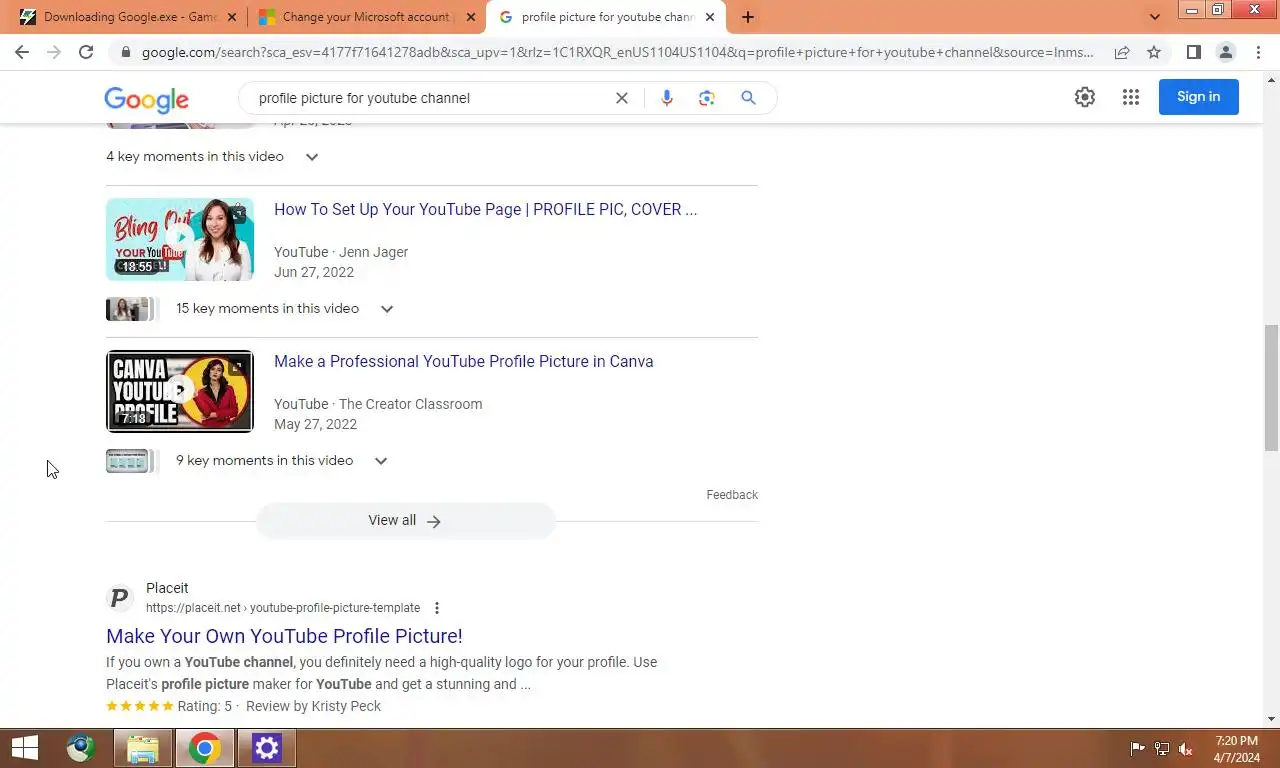Search by voice microphone icon
1280x768 pixels.
(x=667, y=98)
